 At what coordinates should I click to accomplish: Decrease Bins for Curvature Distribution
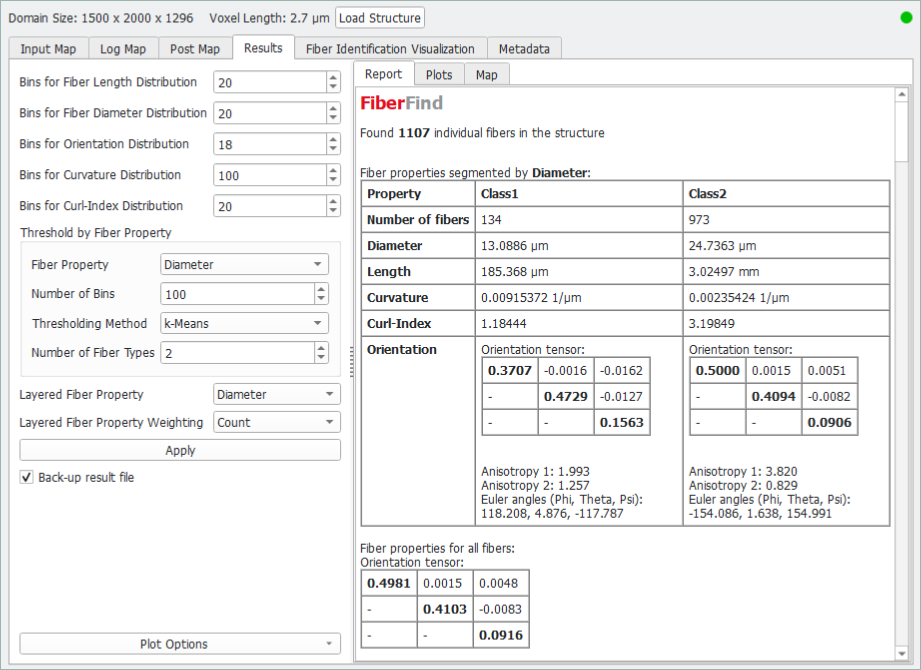pyautogui.click(x=332, y=179)
